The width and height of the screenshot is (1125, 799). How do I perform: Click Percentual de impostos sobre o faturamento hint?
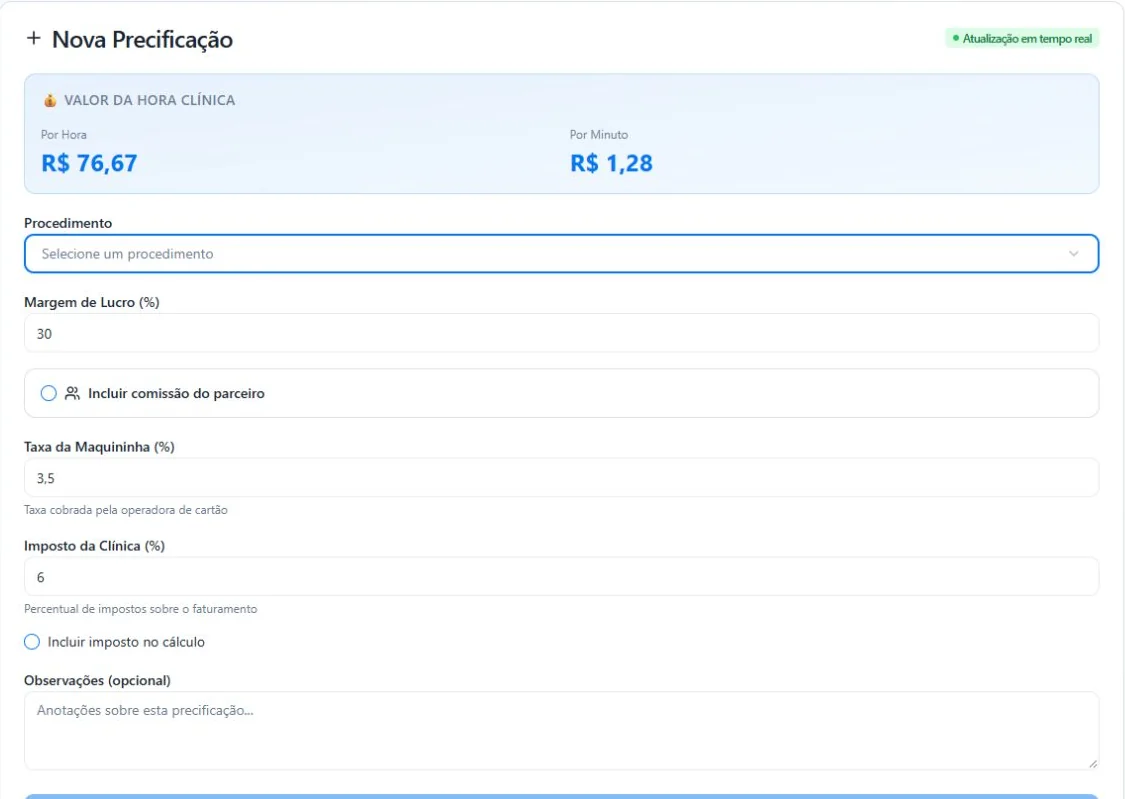(x=141, y=609)
